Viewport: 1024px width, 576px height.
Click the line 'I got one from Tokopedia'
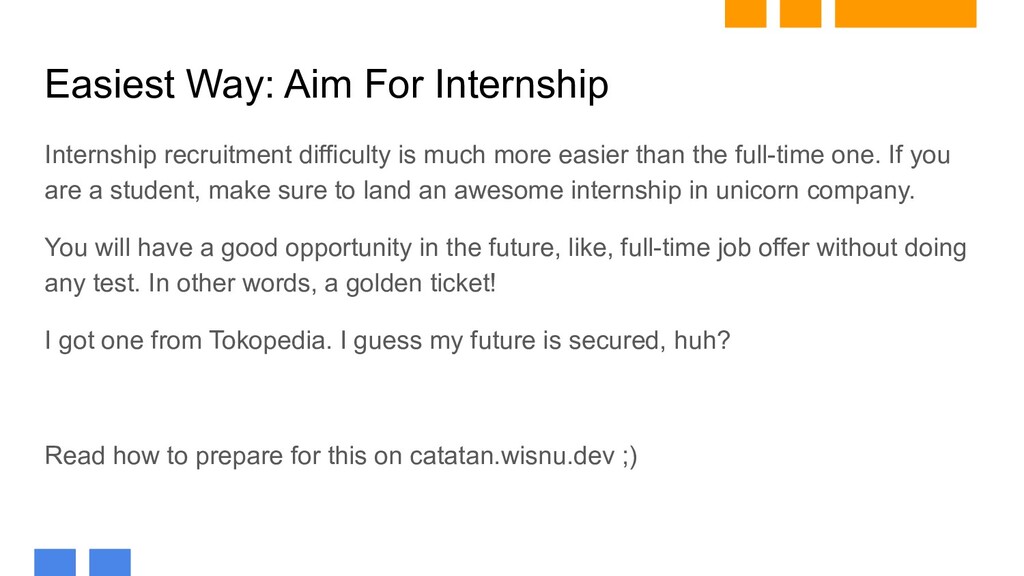point(387,341)
